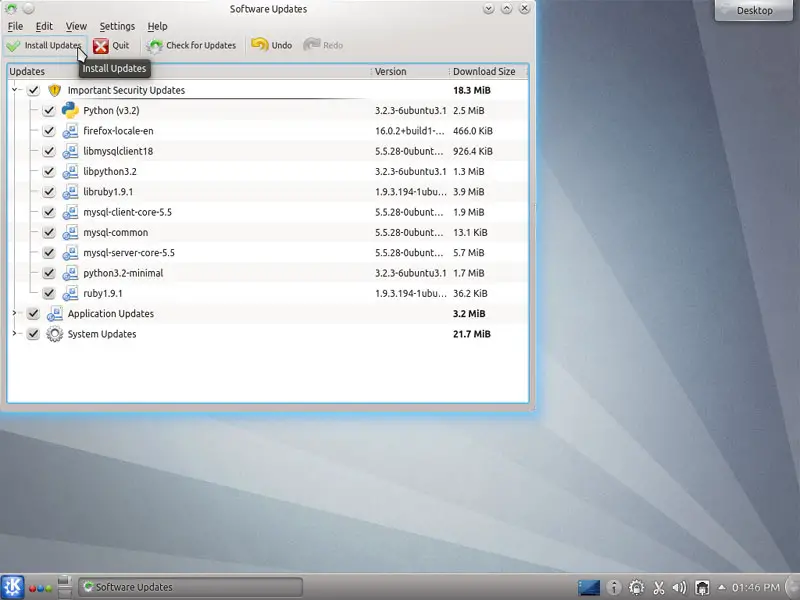Image resolution: width=800 pixels, height=600 pixels.
Task: Click version 16.0.2+build1 of firefox-locale-en
Action: point(410,131)
